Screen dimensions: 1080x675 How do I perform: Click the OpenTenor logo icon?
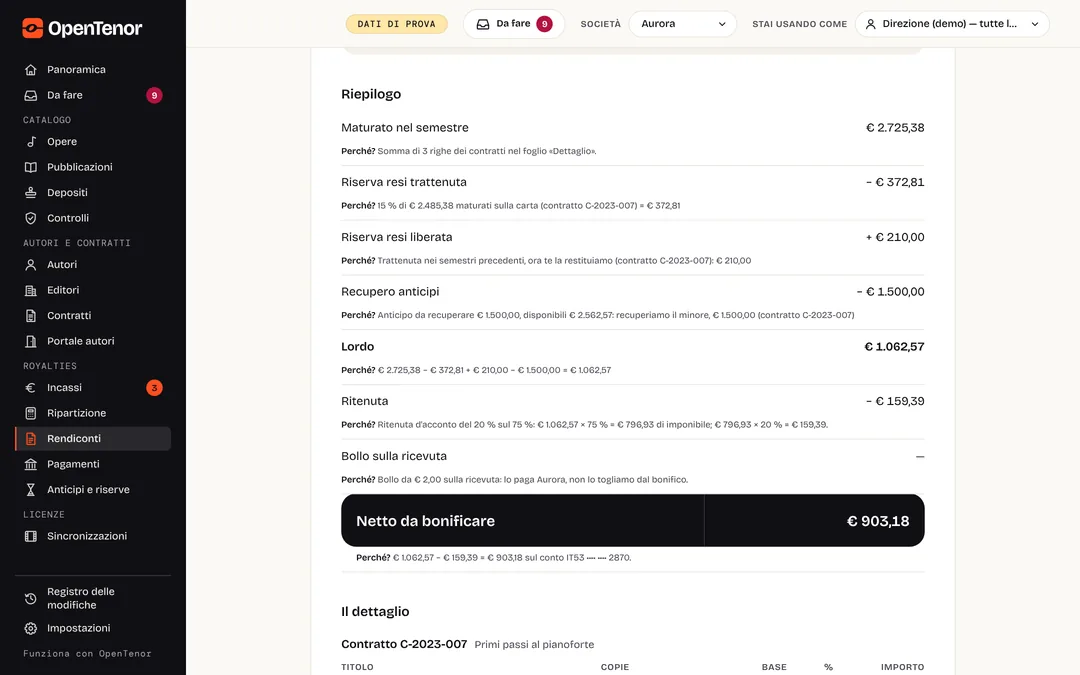(x=32, y=28)
